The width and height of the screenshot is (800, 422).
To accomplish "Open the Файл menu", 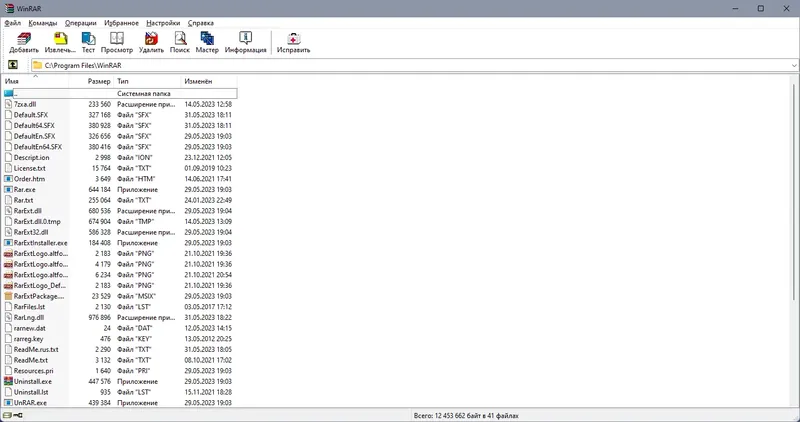I will click(13, 23).
